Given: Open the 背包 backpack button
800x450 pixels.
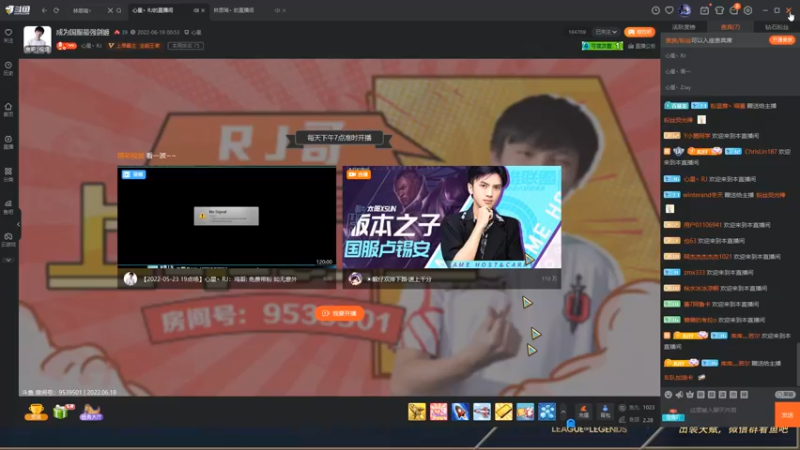Looking at the screenshot, I should coord(605,412).
